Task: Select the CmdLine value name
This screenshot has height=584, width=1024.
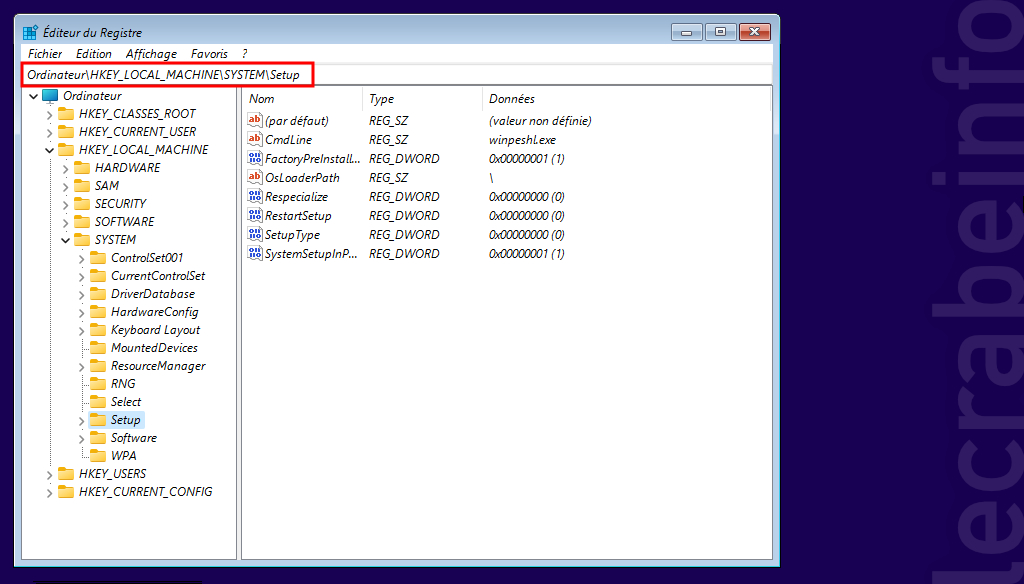Action: pos(289,140)
